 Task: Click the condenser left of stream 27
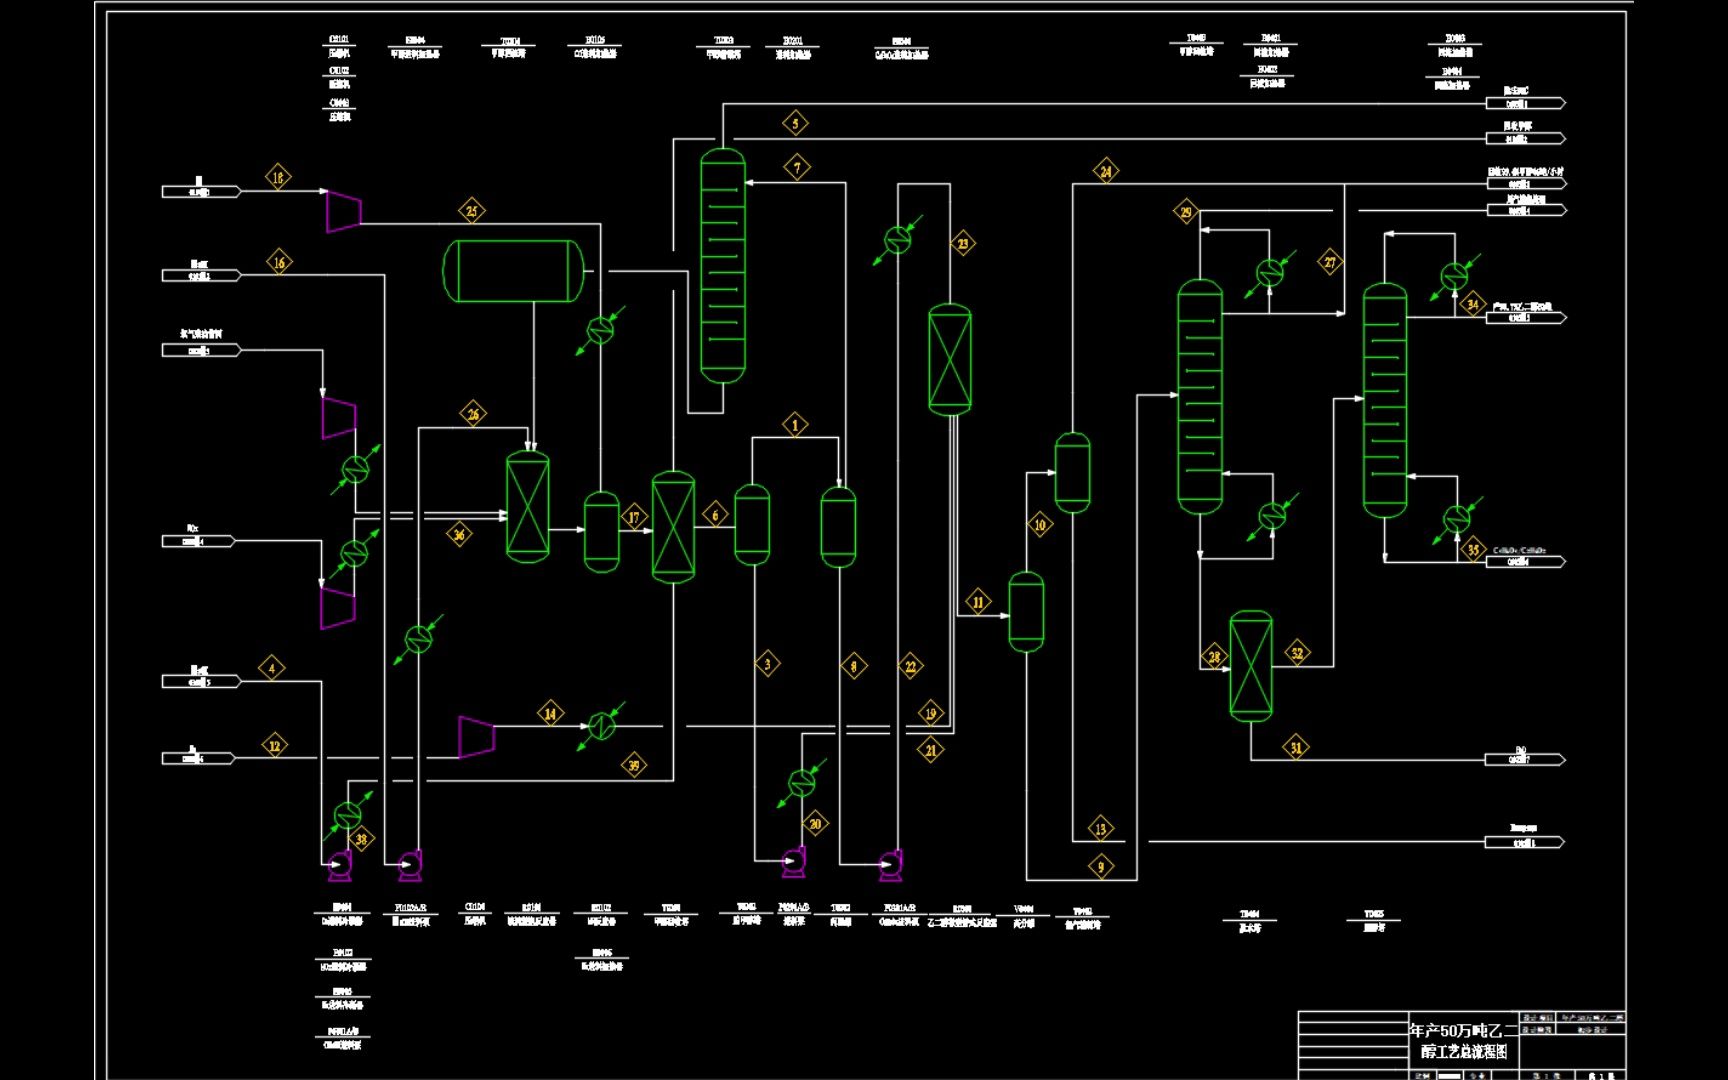[x=1270, y=273]
